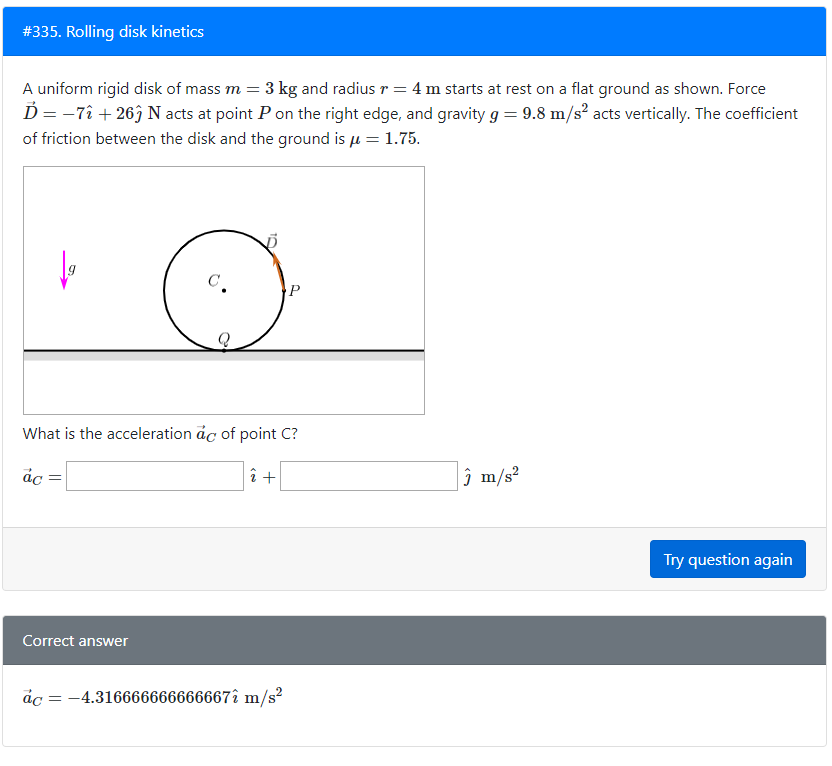Click the second acceleration input field
Image resolution: width=832 pixels, height=766 pixels.
[369, 476]
